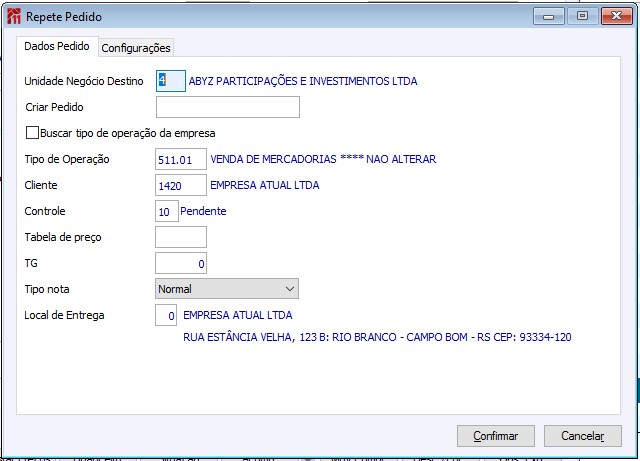Cancel the dialog with Cancelar button
The width and height of the screenshot is (640, 461).
click(582, 436)
